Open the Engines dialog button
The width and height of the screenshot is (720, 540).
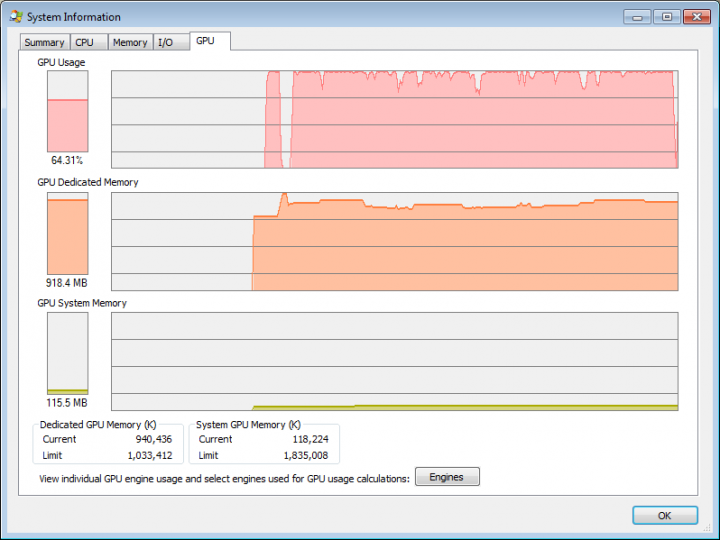[x=447, y=477]
